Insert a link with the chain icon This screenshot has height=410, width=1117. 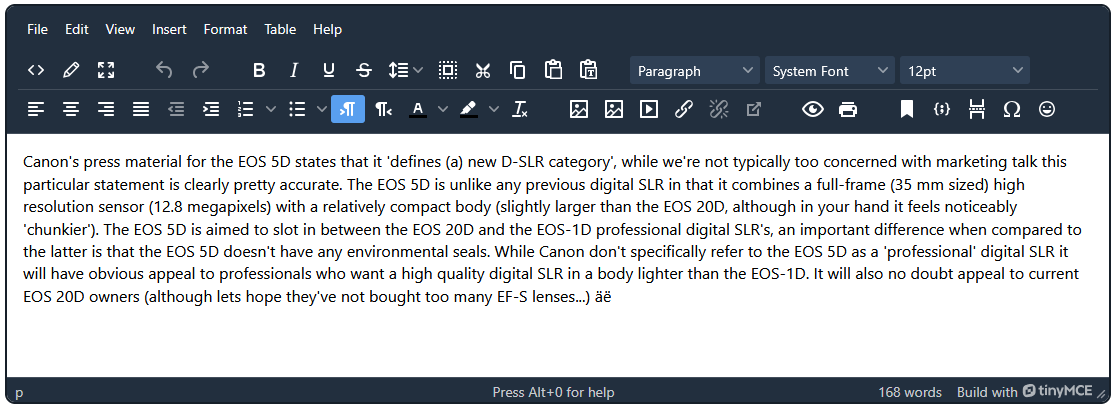(684, 109)
